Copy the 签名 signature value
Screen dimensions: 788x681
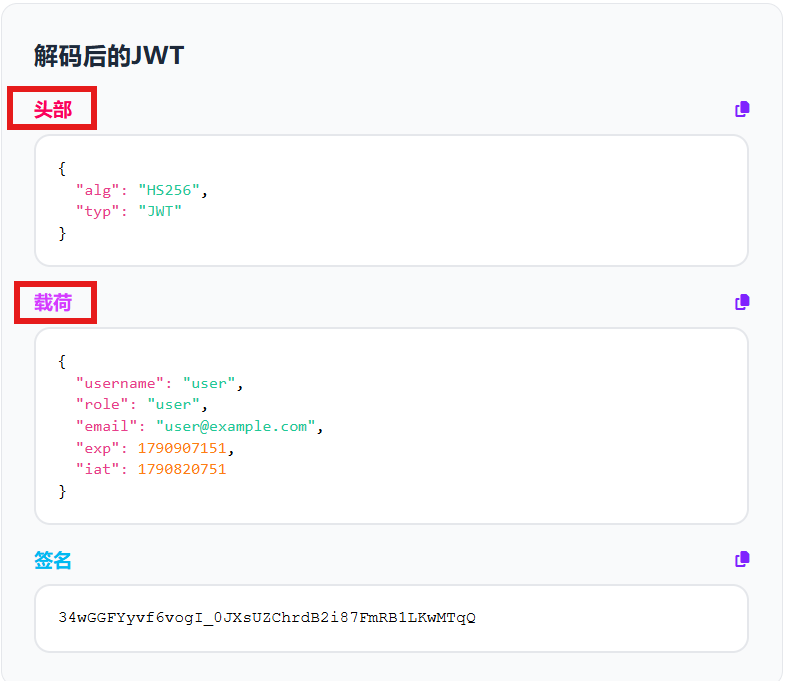tap(742, 559)
